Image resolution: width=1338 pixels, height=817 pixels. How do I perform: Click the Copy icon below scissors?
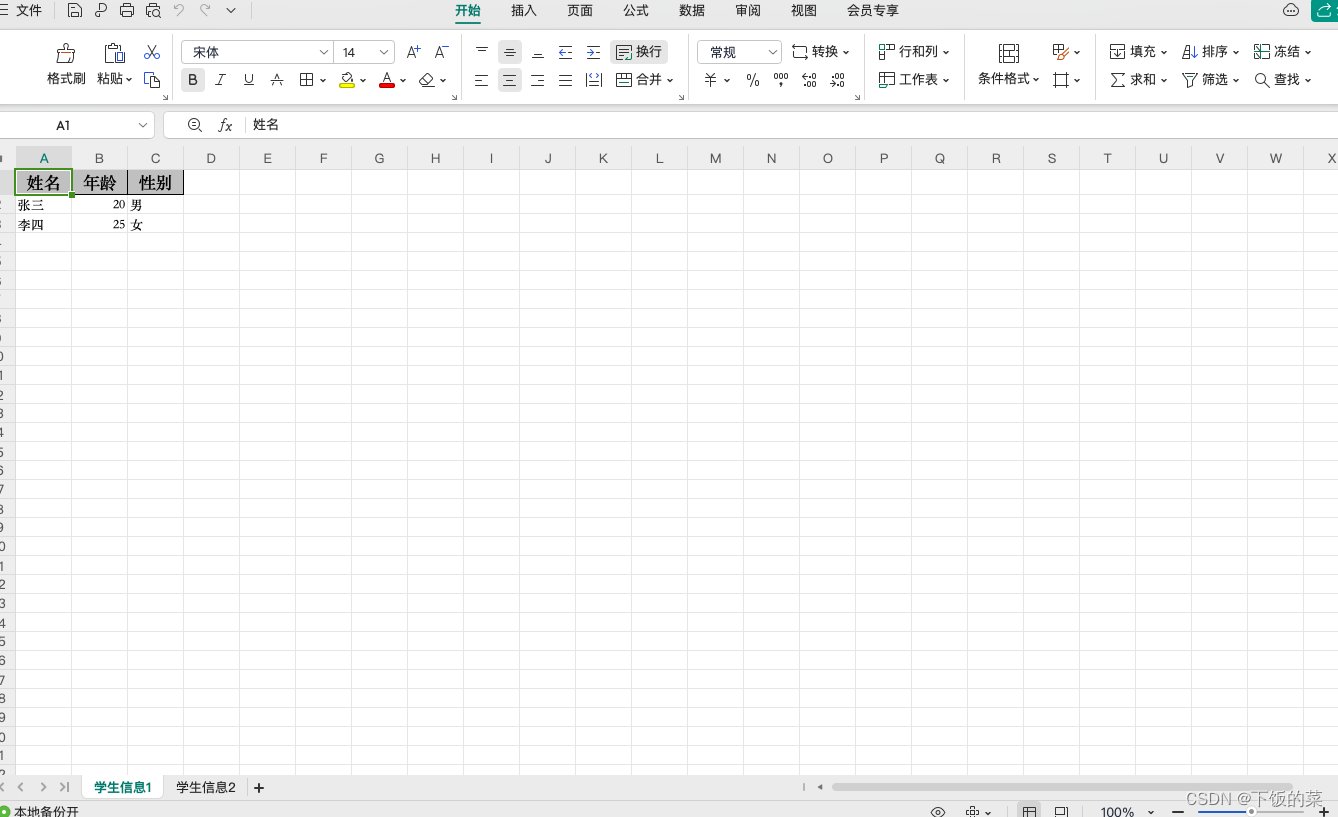coord(152,80)
